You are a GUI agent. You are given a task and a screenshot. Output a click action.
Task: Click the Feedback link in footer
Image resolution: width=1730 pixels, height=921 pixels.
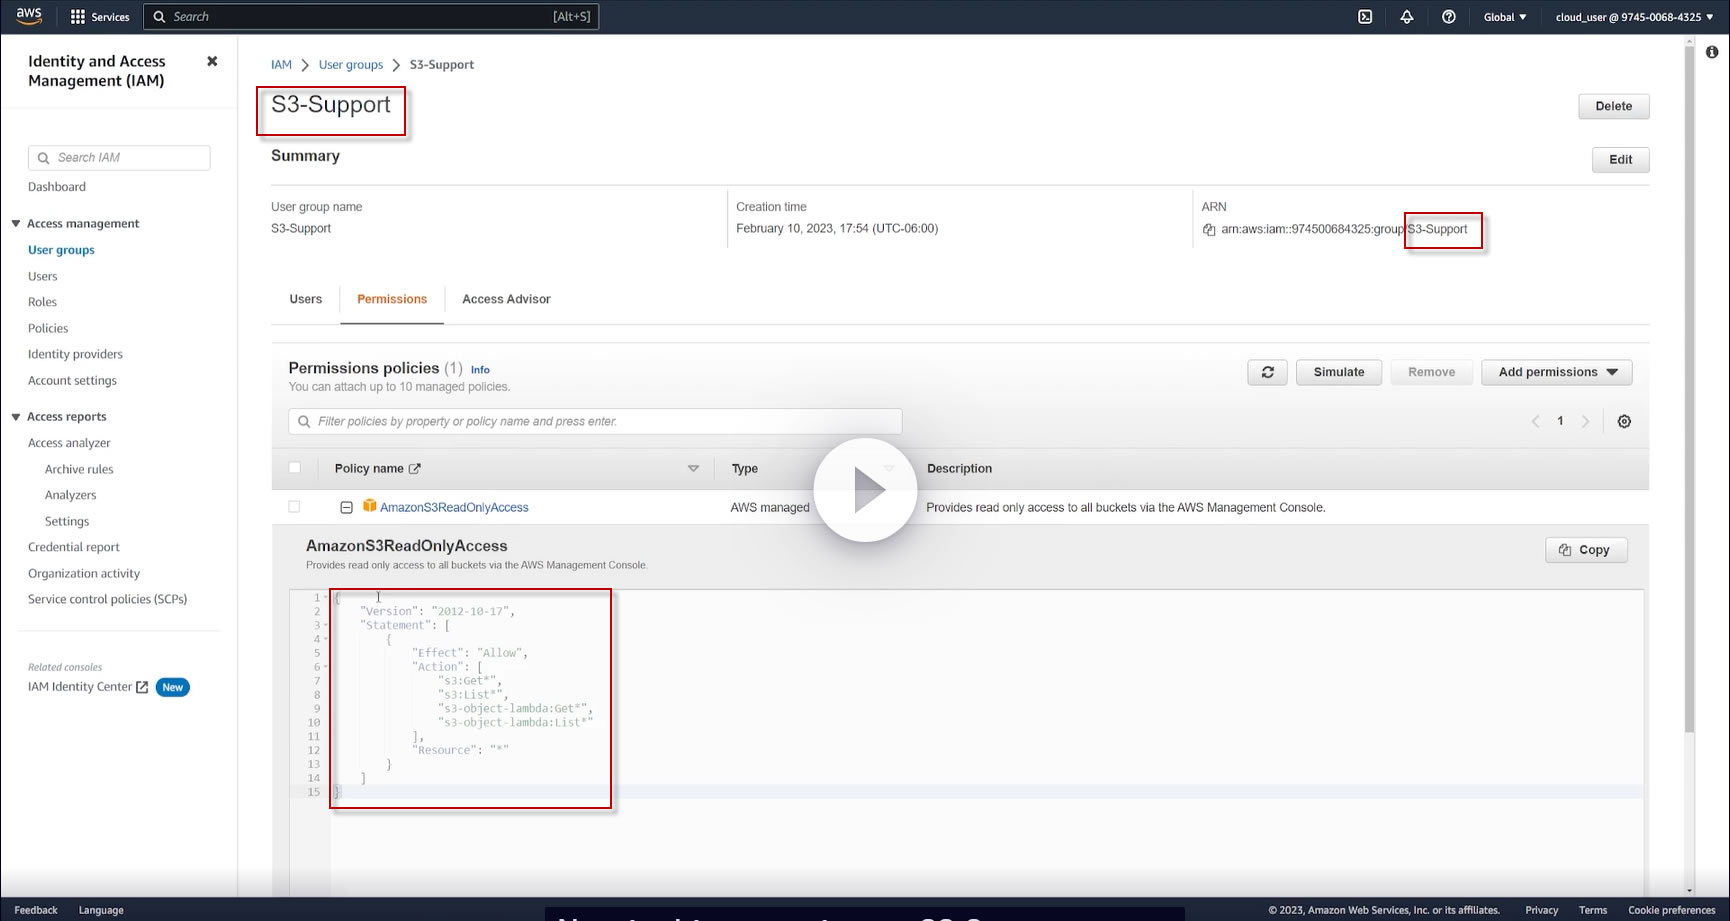[x=36, y=910]
